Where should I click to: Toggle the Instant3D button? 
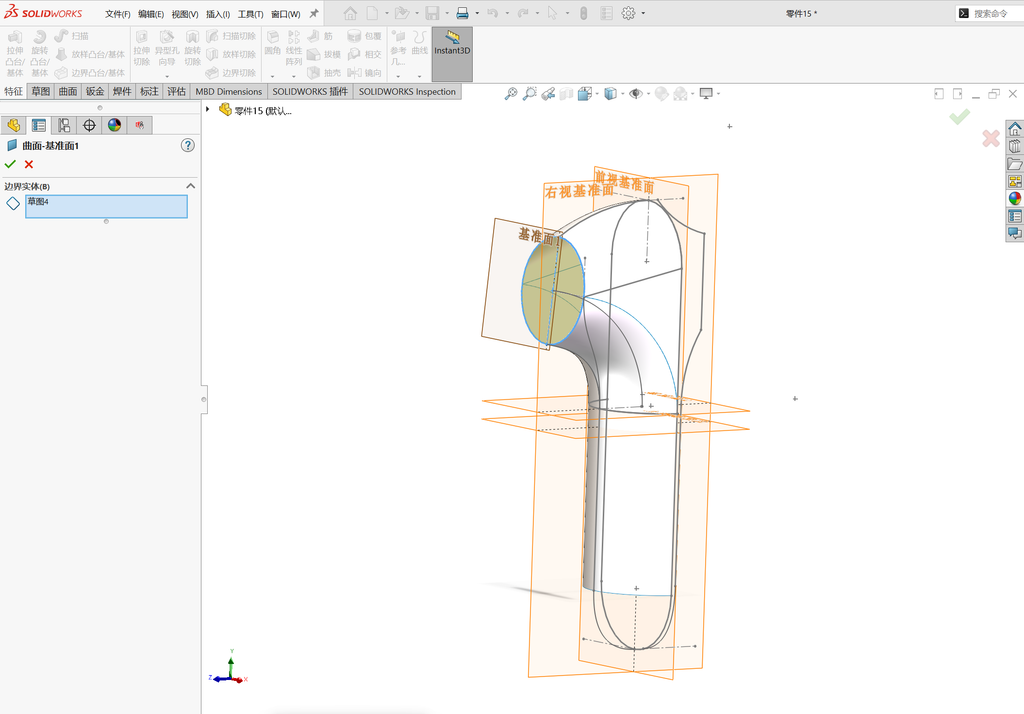coord(452,54)
